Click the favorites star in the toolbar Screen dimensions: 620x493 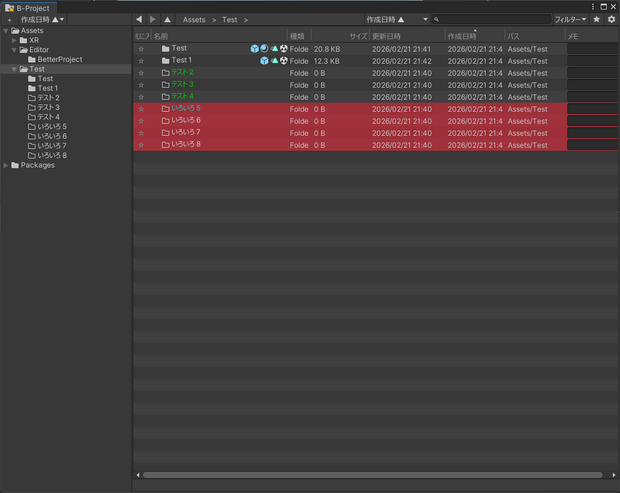597,19
